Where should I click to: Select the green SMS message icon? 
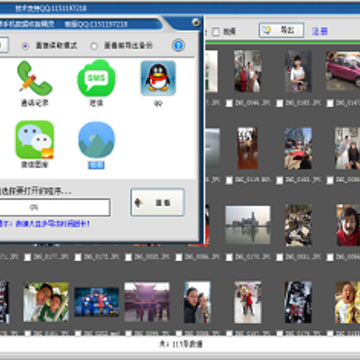coord(96,78)
